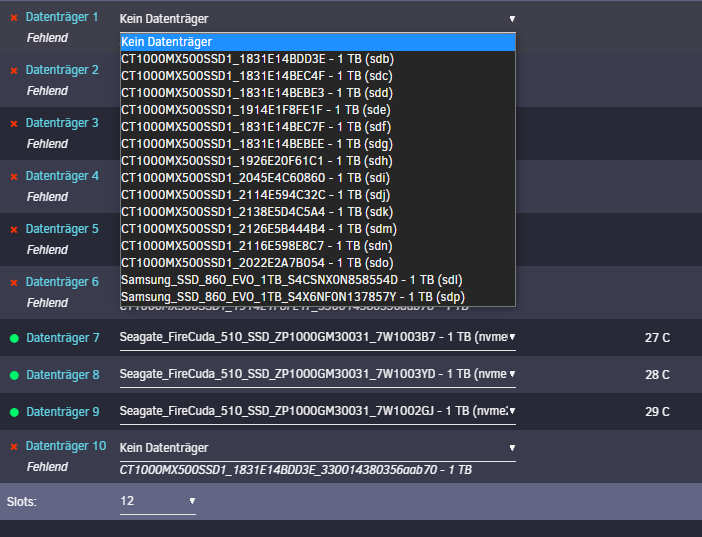702x537 pixels.
Task: Pick CT1000MX500SSD1_1831E14BEBEE (sdg) option
Action: pos(318,144)
